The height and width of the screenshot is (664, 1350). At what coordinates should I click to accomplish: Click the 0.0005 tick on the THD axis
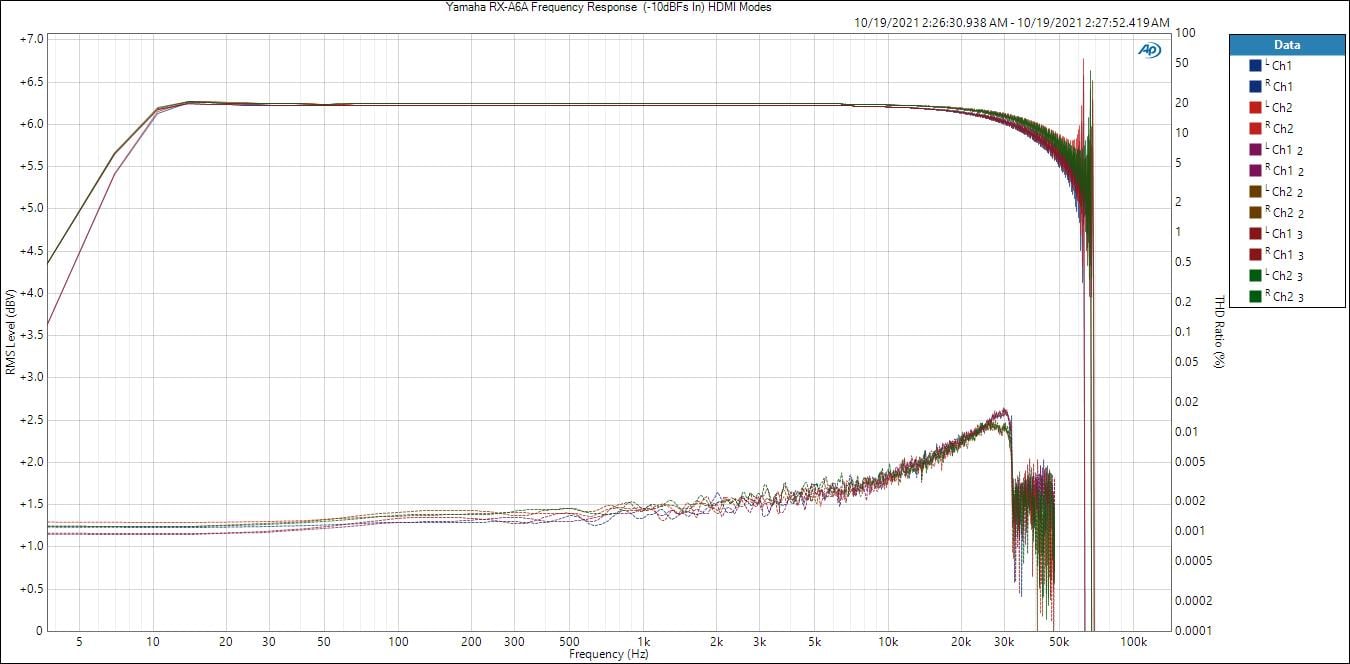coord(1193,561)
